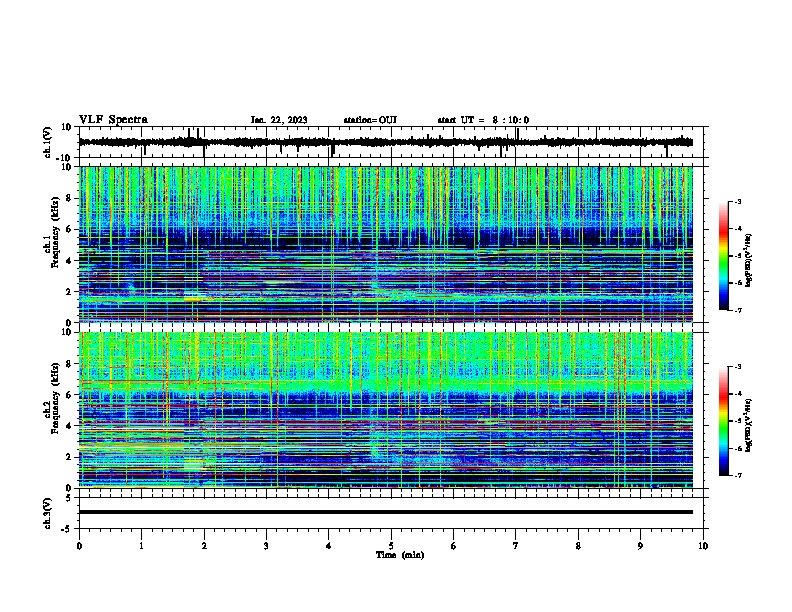Click the ch.2 colorbar "-7" tick label

(737, 475)
